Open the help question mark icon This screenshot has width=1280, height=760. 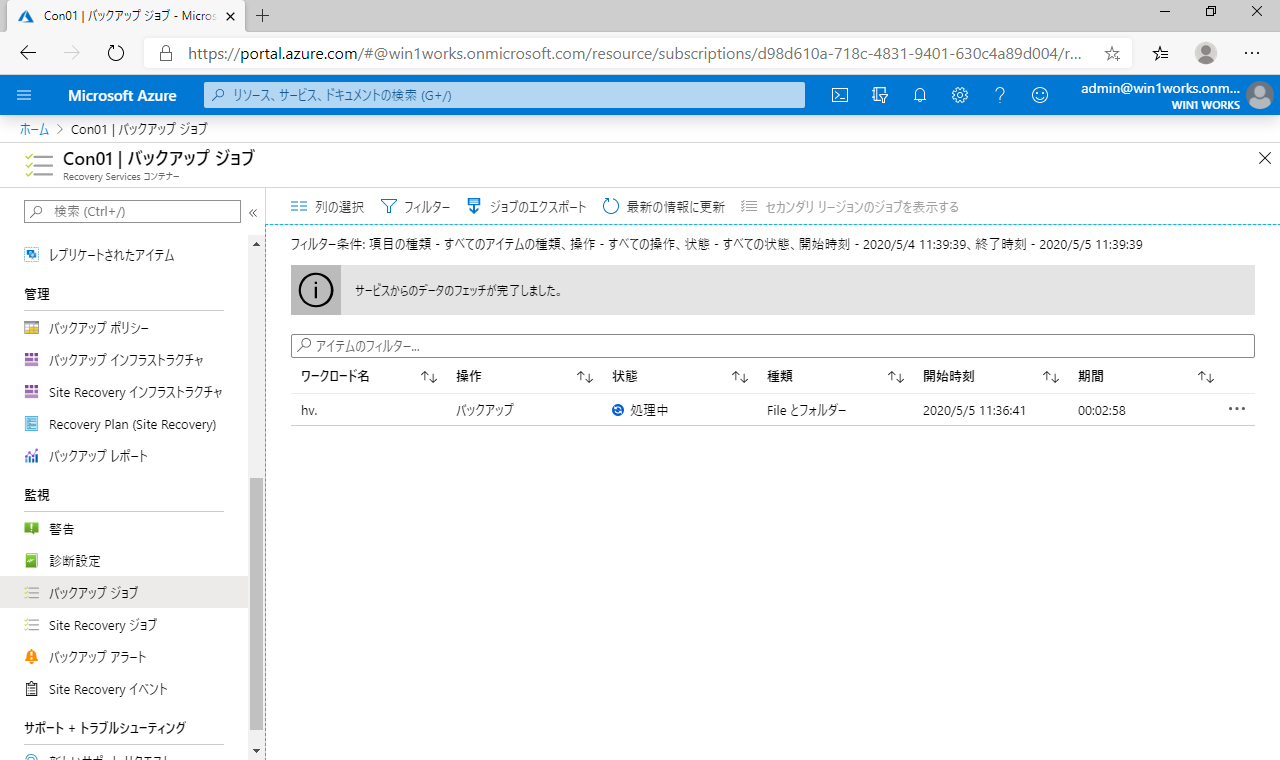pos(1000,95)
